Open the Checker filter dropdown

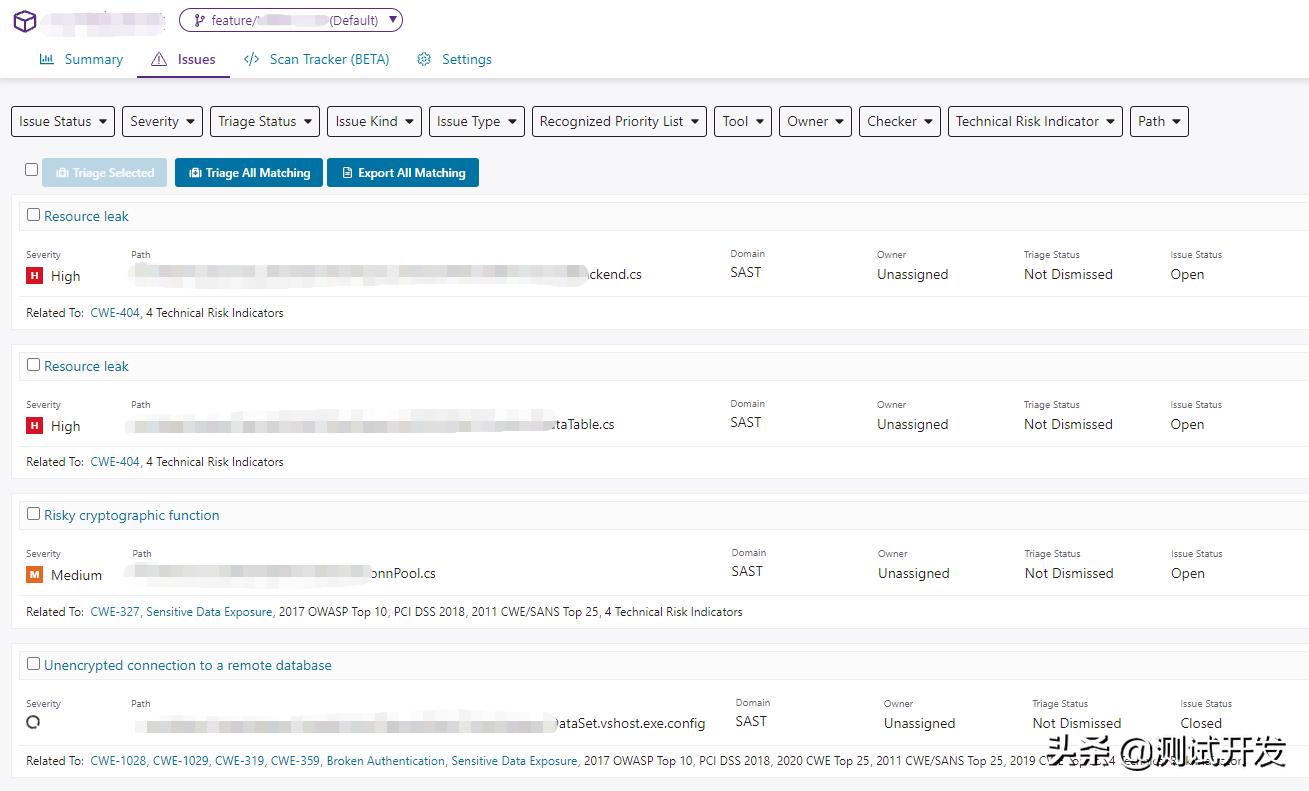coord(900,121)
